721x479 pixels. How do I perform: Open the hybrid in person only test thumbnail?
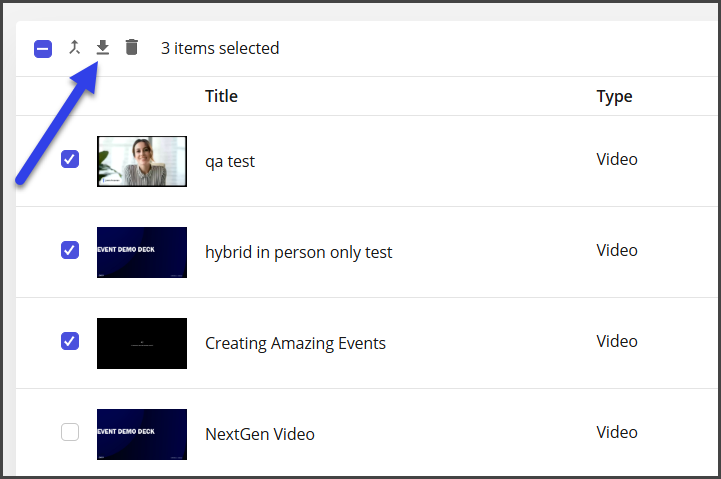[142, 252]
